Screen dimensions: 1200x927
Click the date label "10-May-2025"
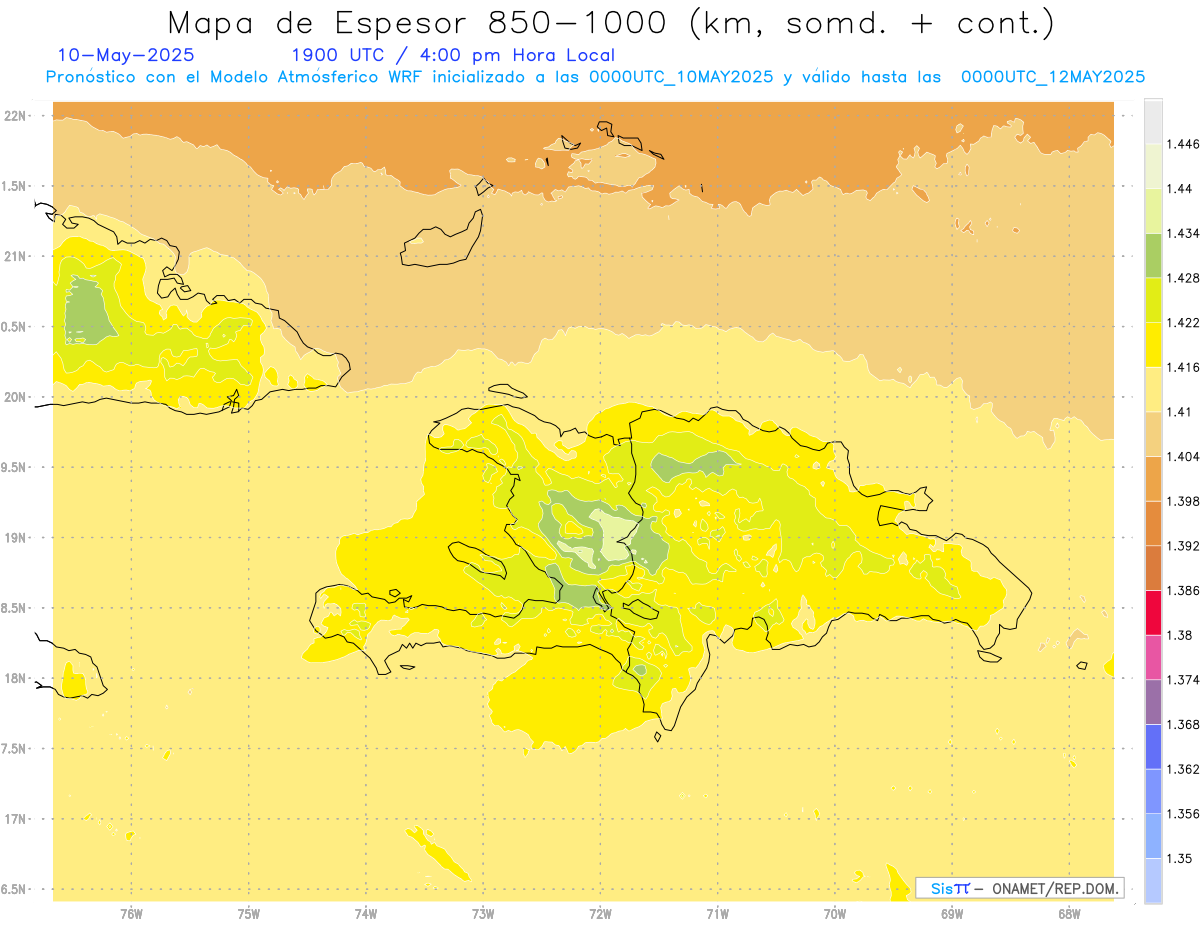[x=126, y=55]
